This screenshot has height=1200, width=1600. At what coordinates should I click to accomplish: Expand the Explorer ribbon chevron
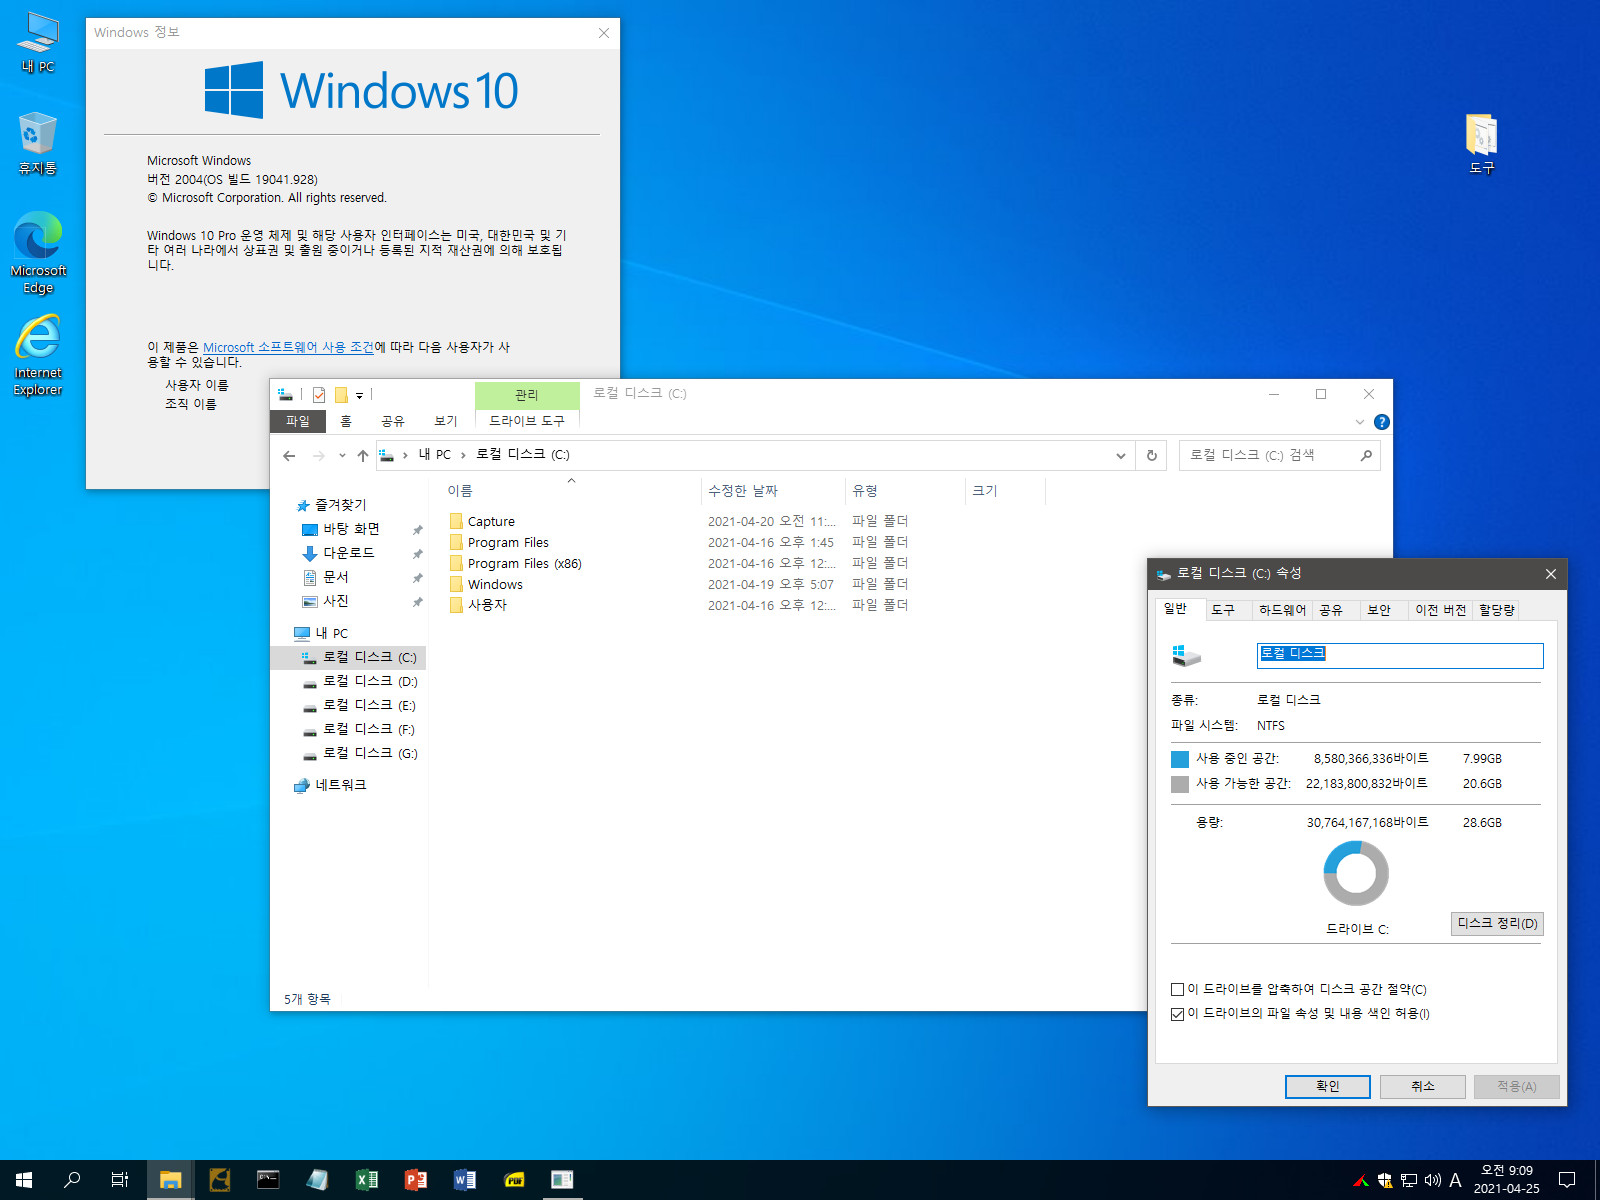pyautogui.click(x=1359, y=422)
